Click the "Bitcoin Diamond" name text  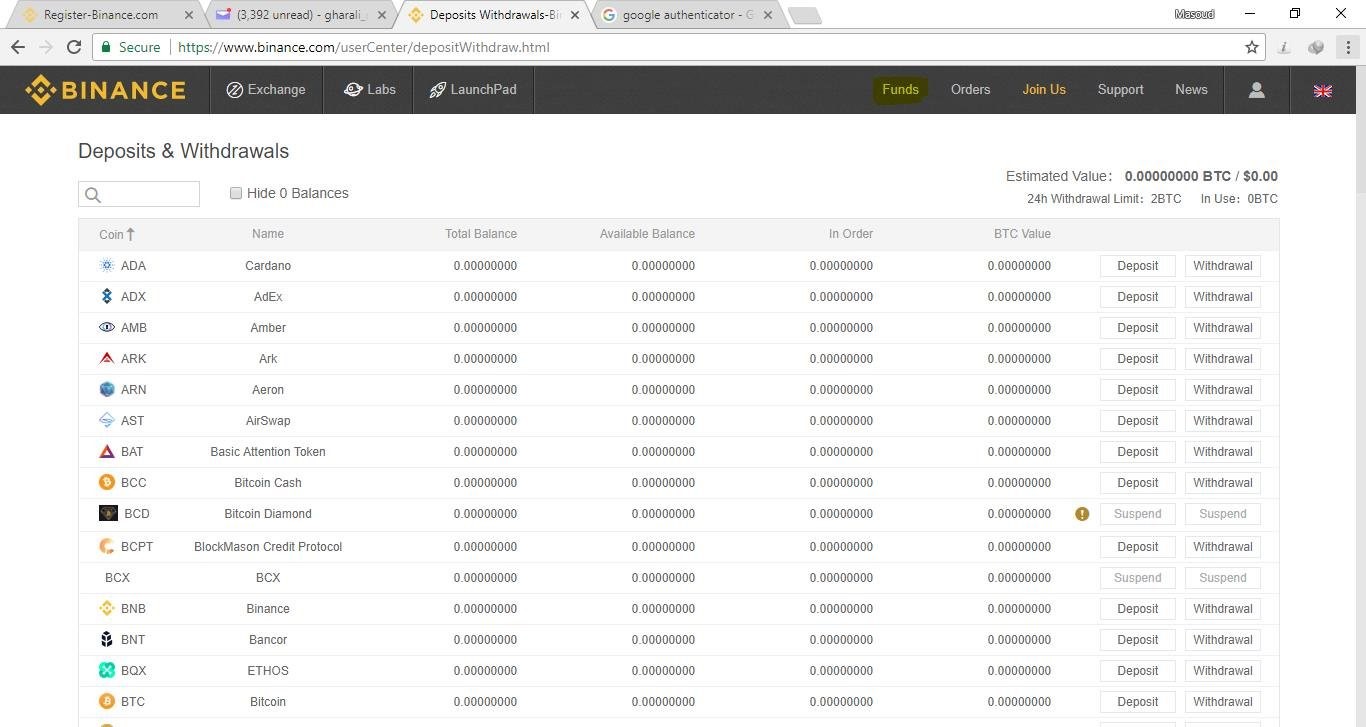point(268,514)
